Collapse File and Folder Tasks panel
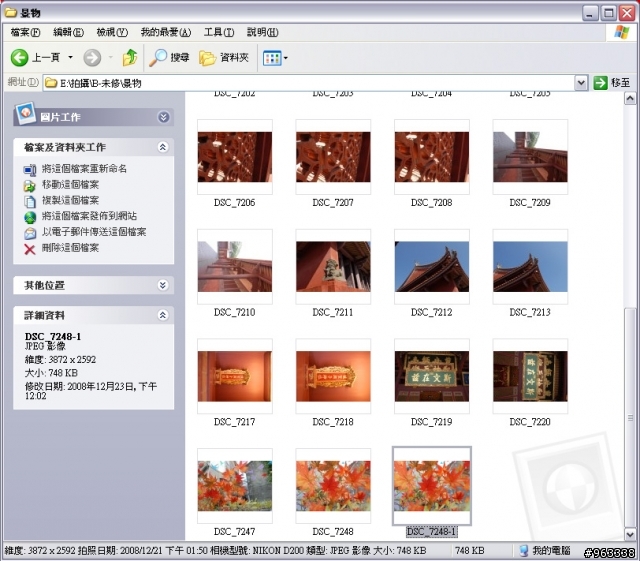The width and height of the screenshot is (640, 561). pos(163,147)
